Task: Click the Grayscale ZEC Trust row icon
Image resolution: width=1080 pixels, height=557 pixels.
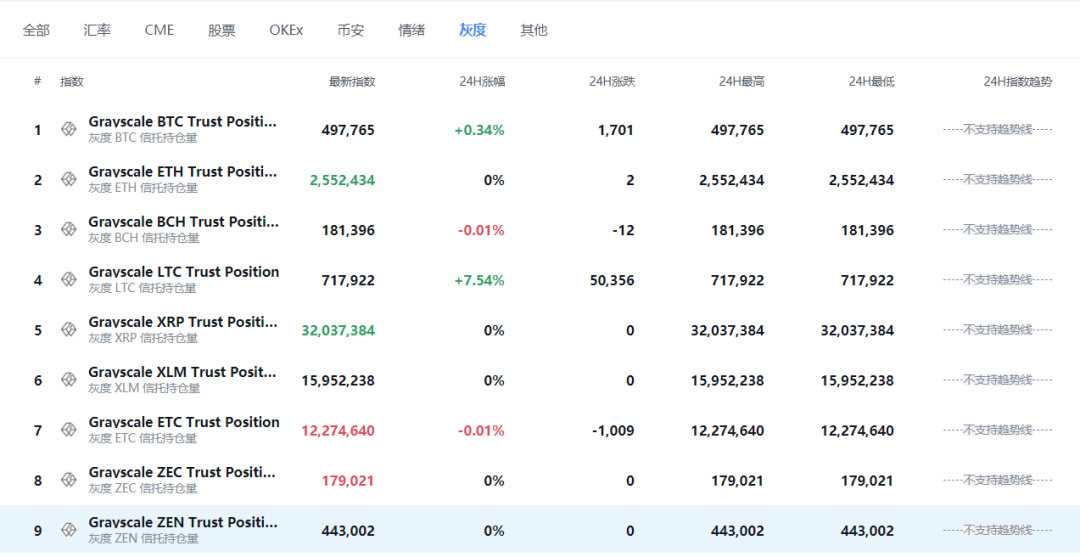Action: pos(69,480)
